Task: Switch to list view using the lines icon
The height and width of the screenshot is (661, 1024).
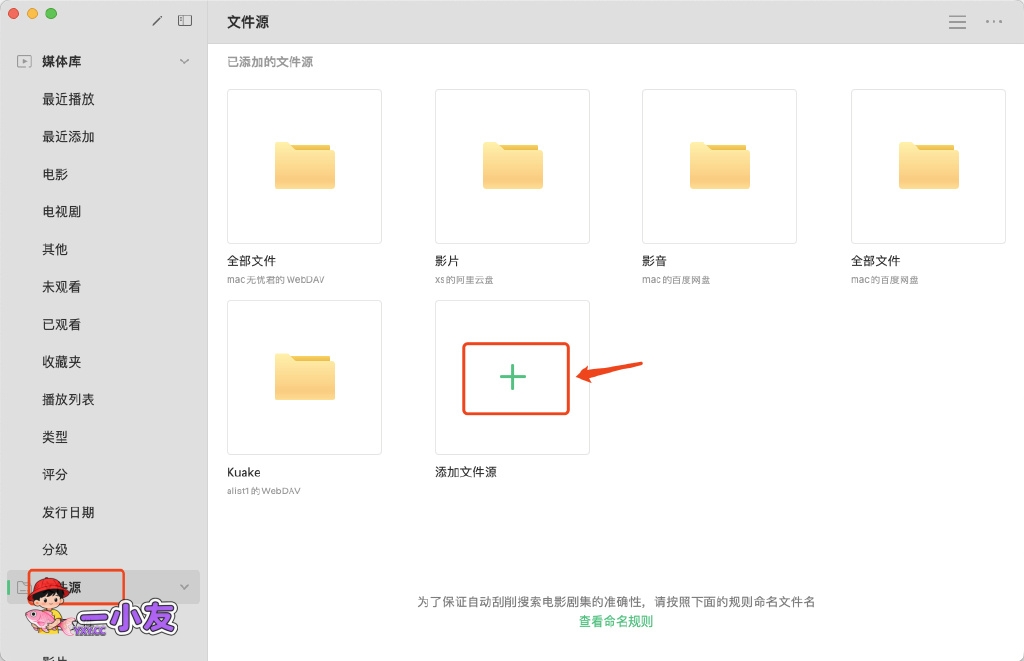Action: (x=957, y=22)
